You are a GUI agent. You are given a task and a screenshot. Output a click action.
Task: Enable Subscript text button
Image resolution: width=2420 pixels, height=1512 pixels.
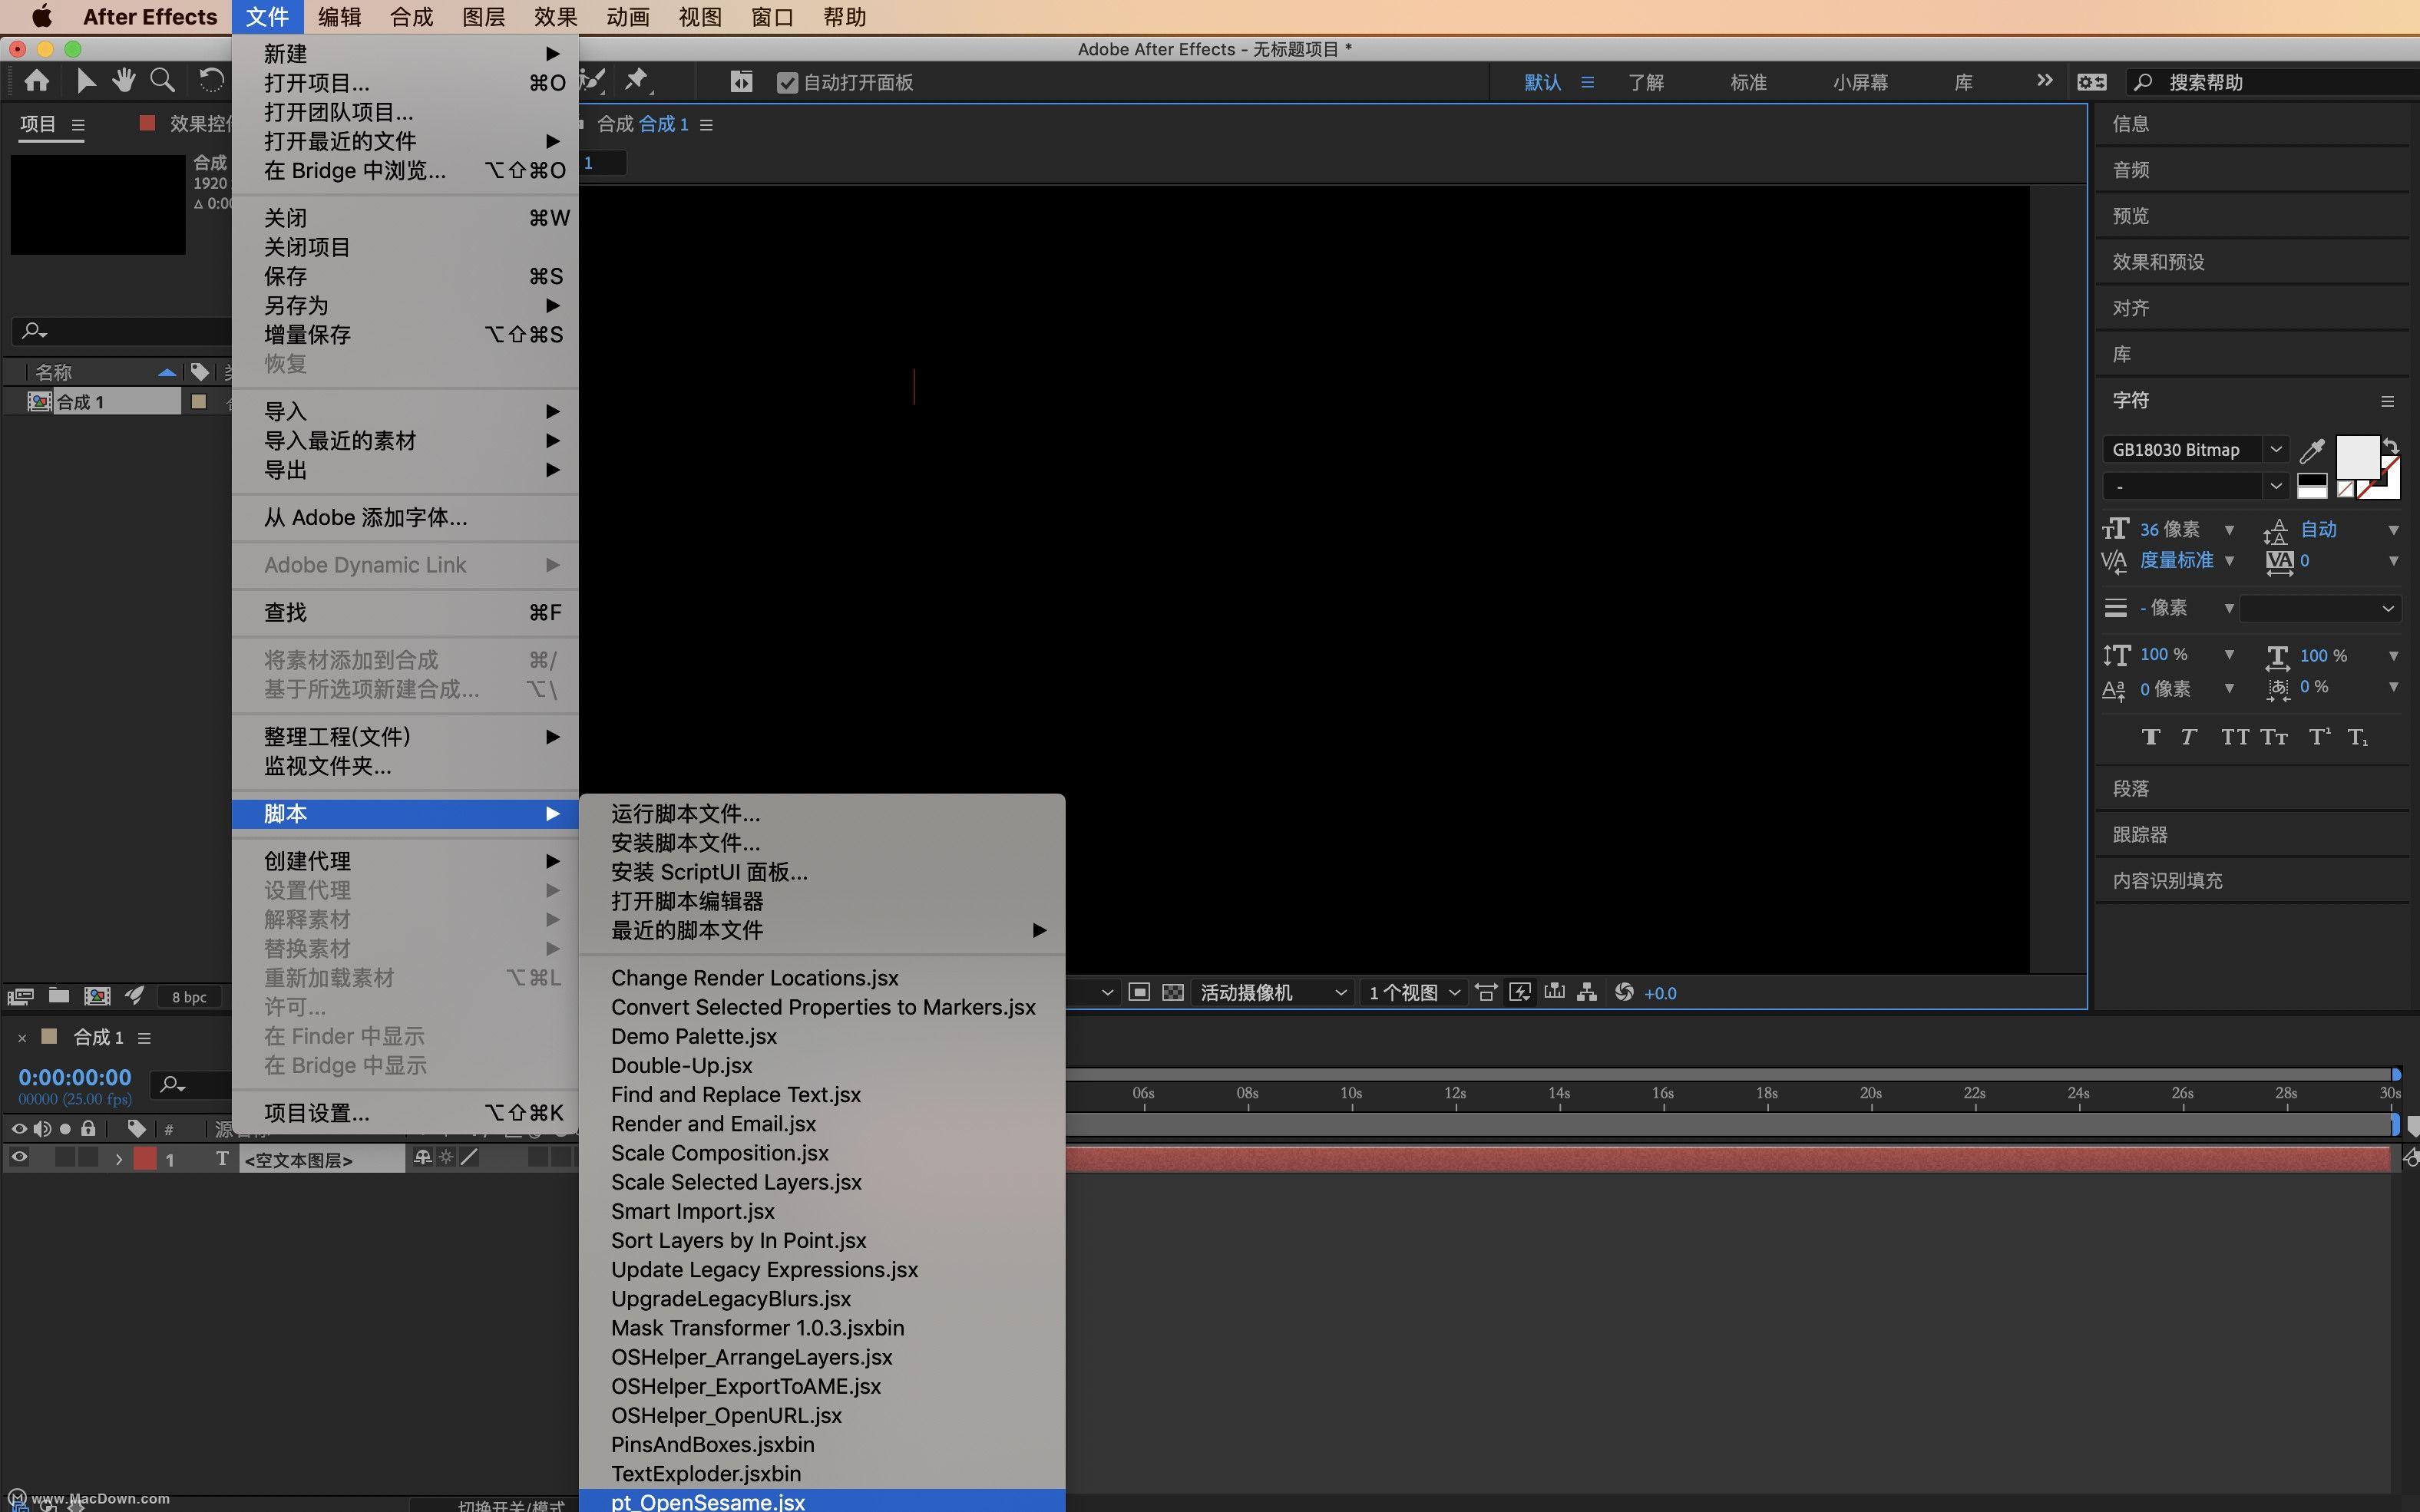click(2357, 737)
